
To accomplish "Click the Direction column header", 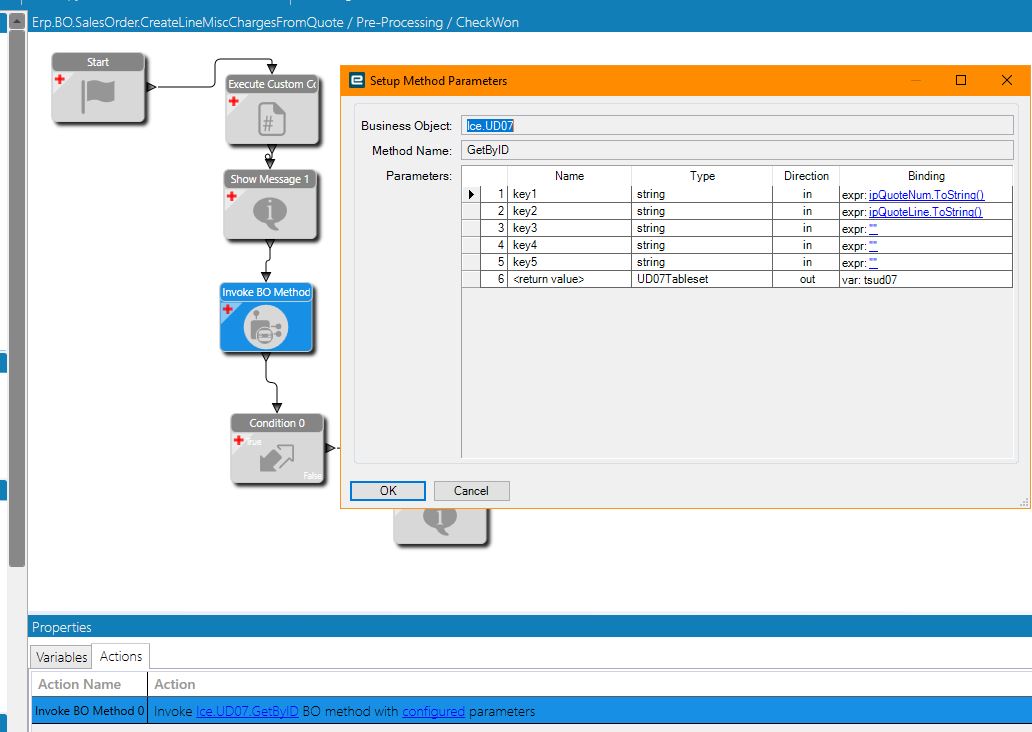I will click(806, 176).
